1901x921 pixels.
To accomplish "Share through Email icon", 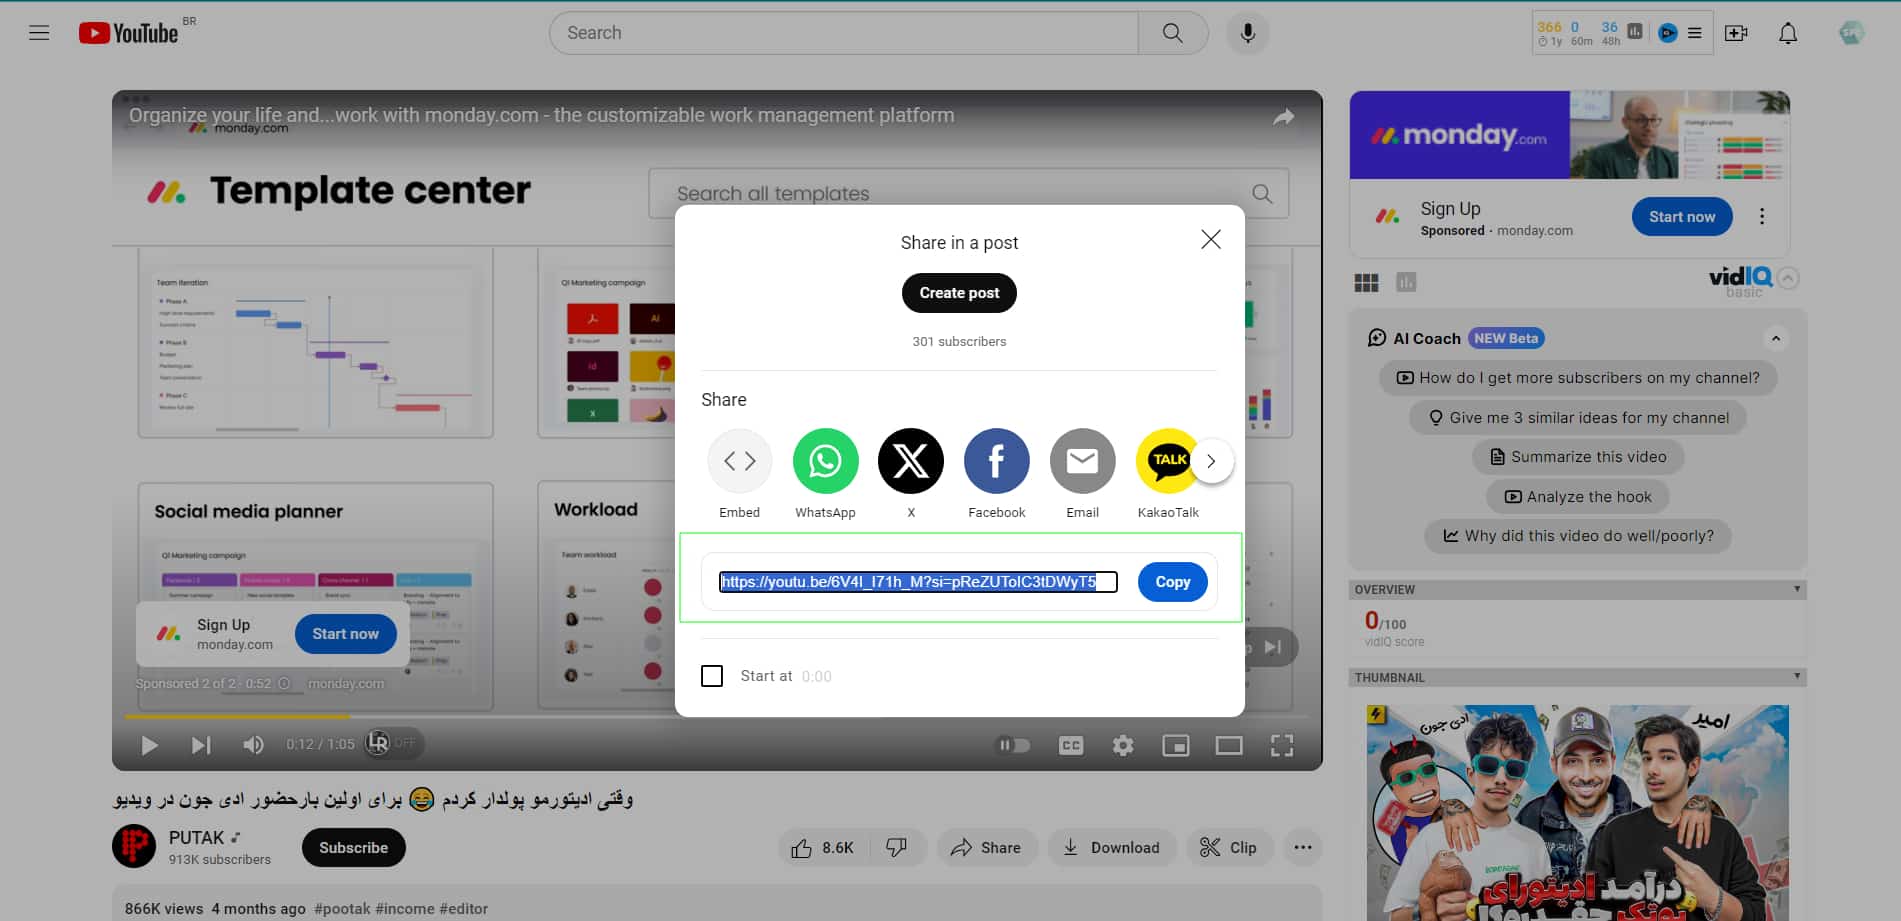I will [1082, 461].
